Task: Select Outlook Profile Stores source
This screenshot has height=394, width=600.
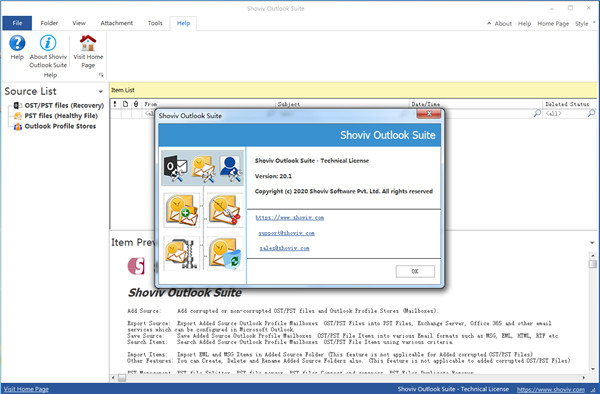Action: tap(60, 126)
